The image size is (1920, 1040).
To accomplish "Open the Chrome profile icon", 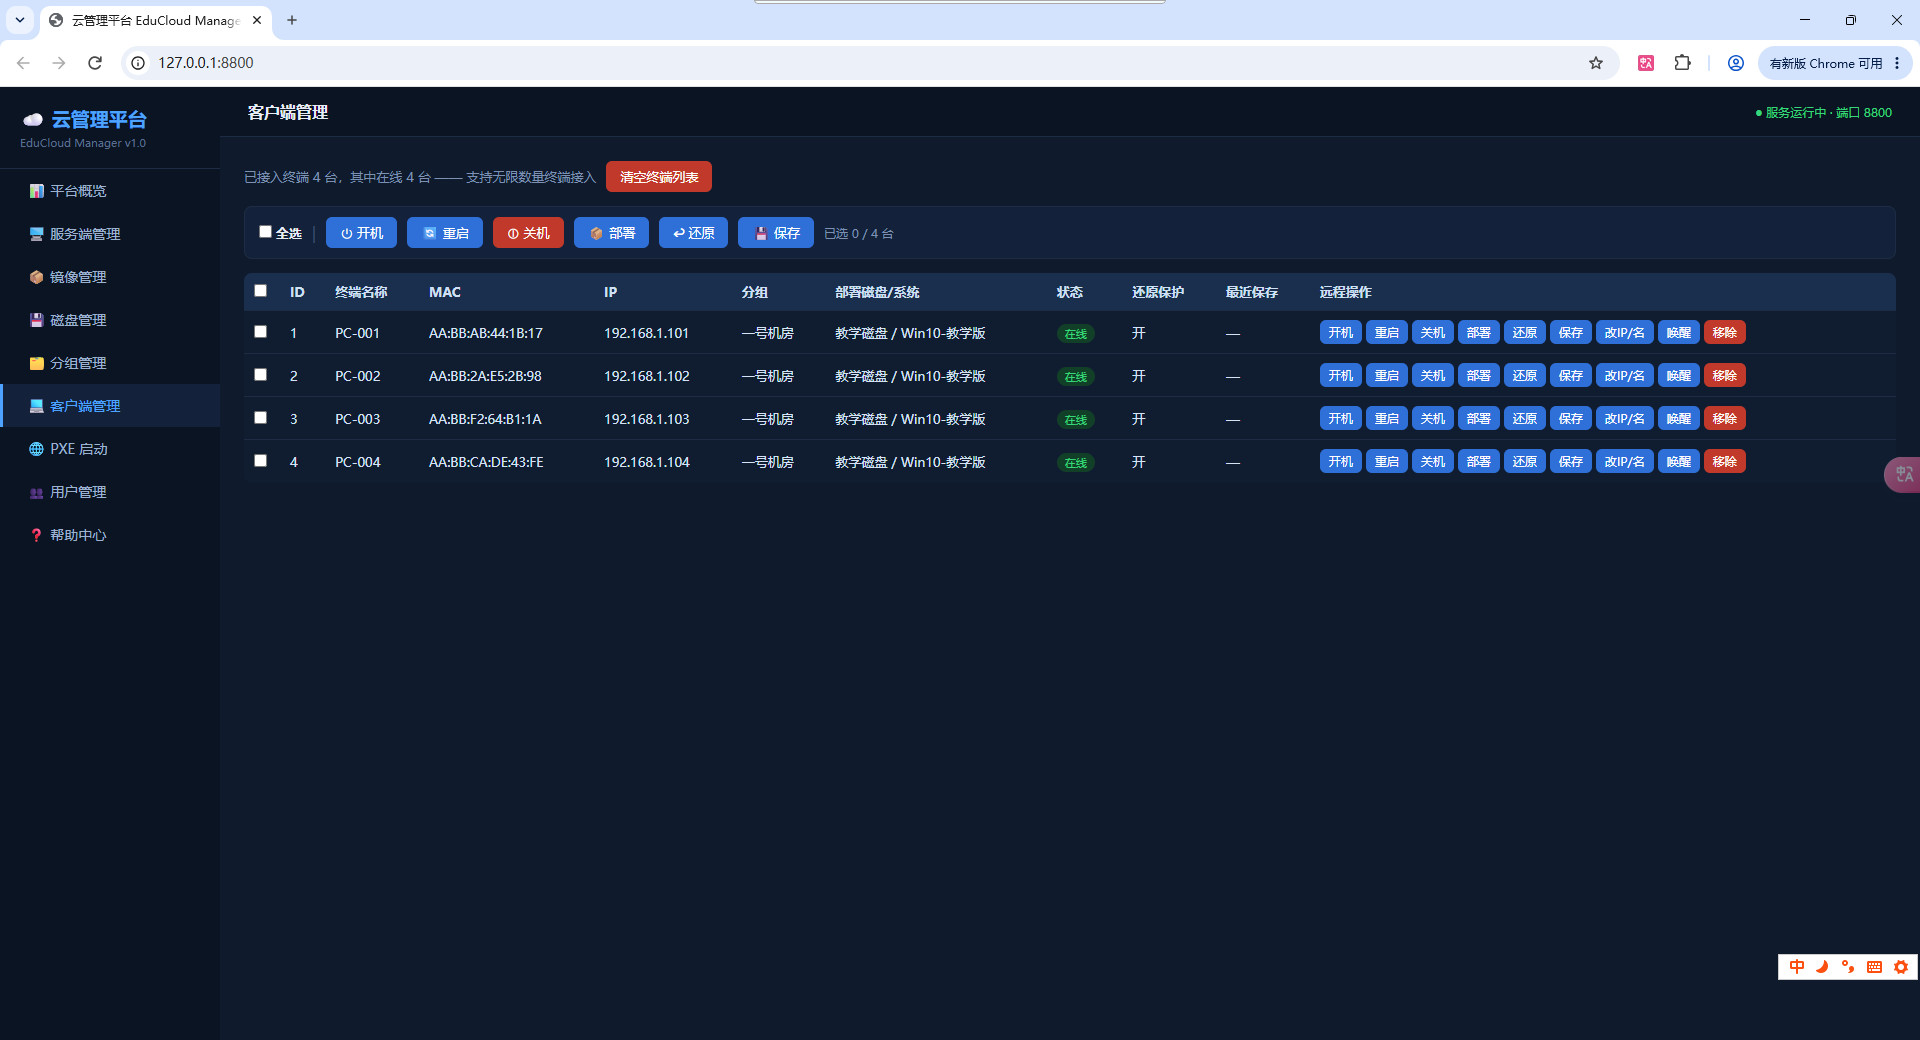I will pyautogui.click(x=1736, y=63).
